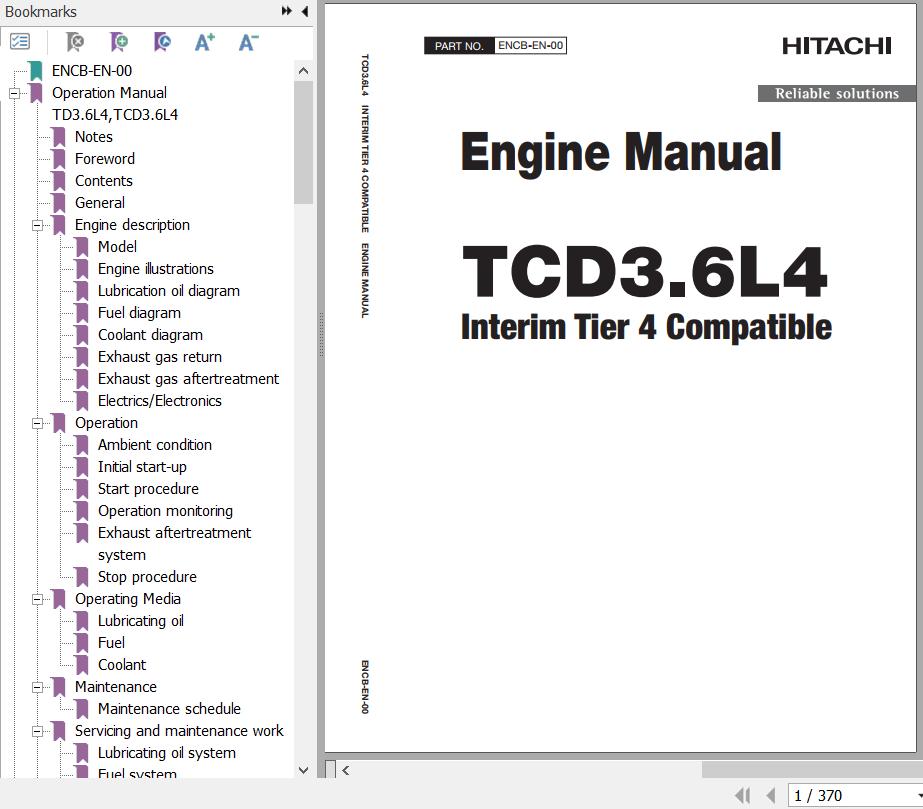Select the Operation bookmark
The image size is (923, 809).
pyautogui.click(x=107, y=423)
